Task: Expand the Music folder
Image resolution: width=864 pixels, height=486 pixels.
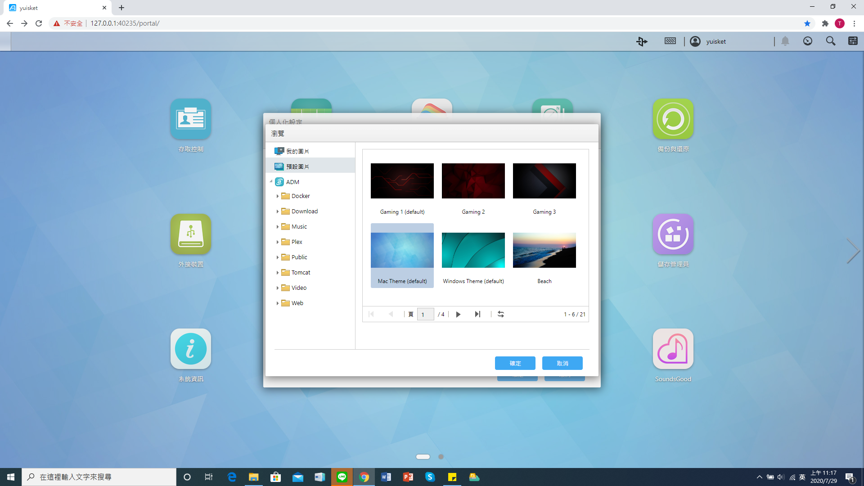Action: [277, 227]
